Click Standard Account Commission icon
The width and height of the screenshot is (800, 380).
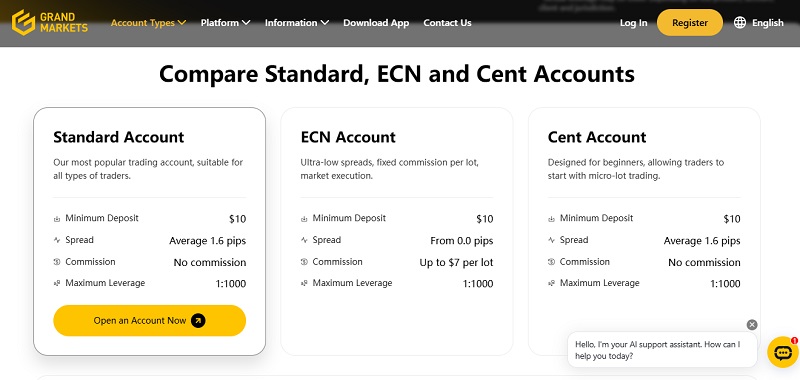[x=57, y=262]
